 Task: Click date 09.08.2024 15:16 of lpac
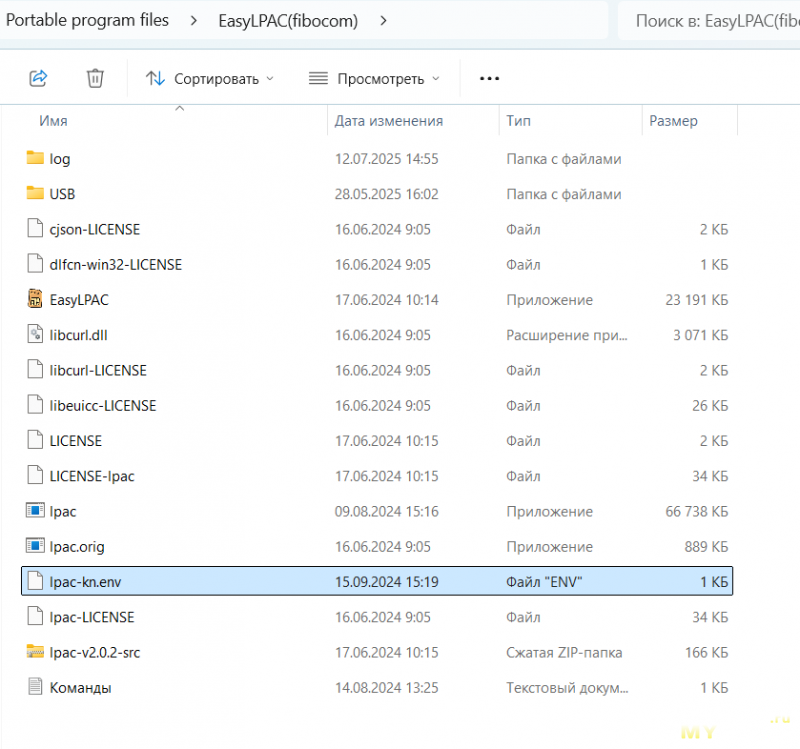click(386, 511)
